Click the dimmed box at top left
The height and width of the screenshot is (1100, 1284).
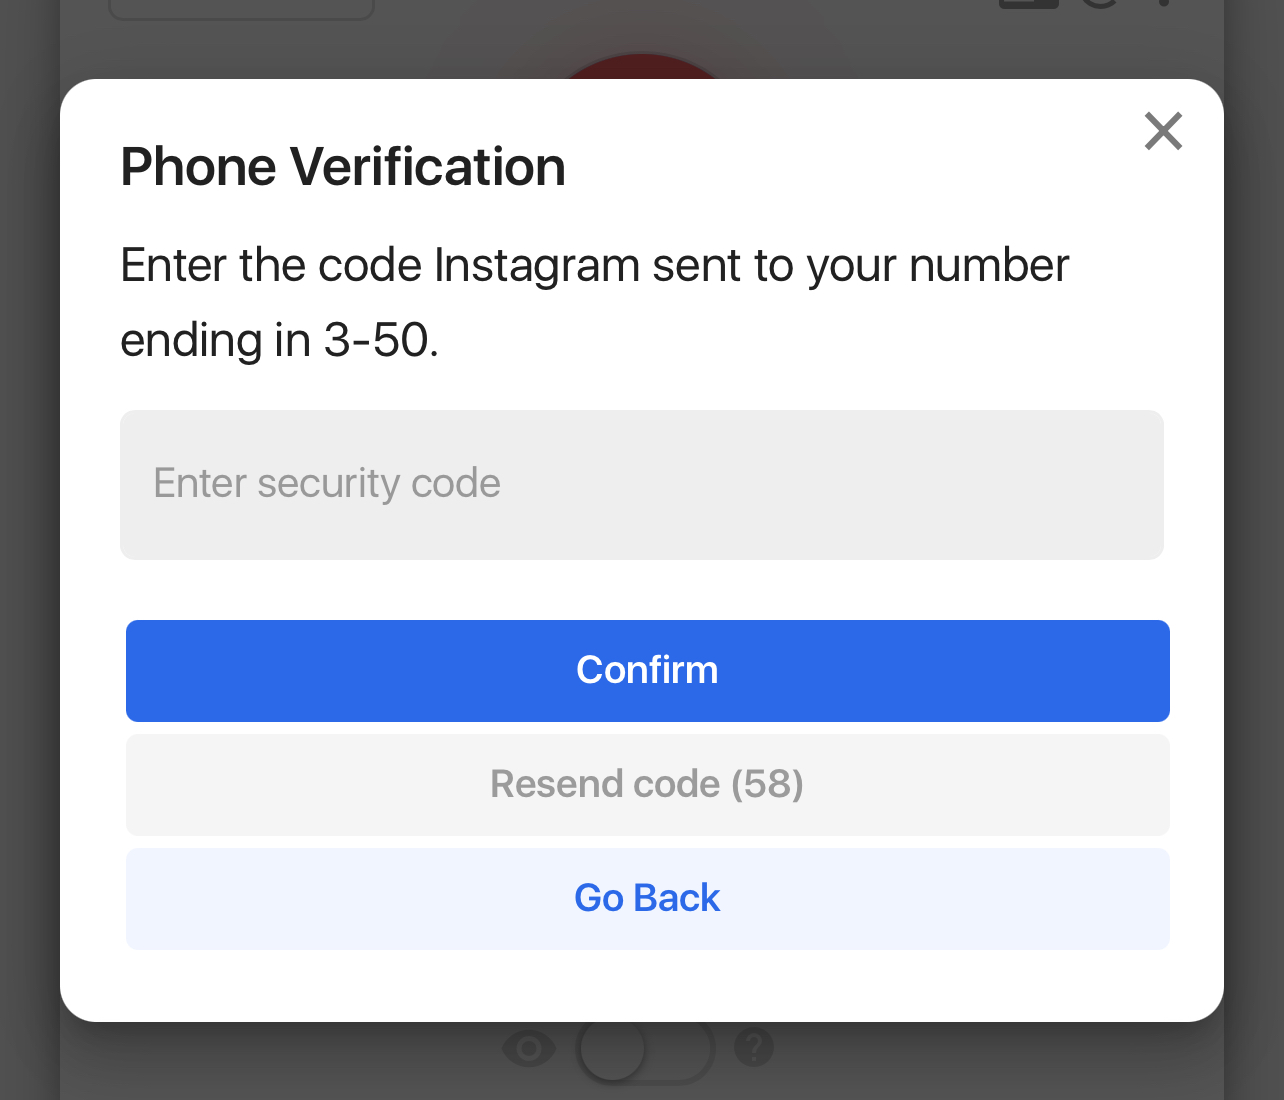[241, 9]
